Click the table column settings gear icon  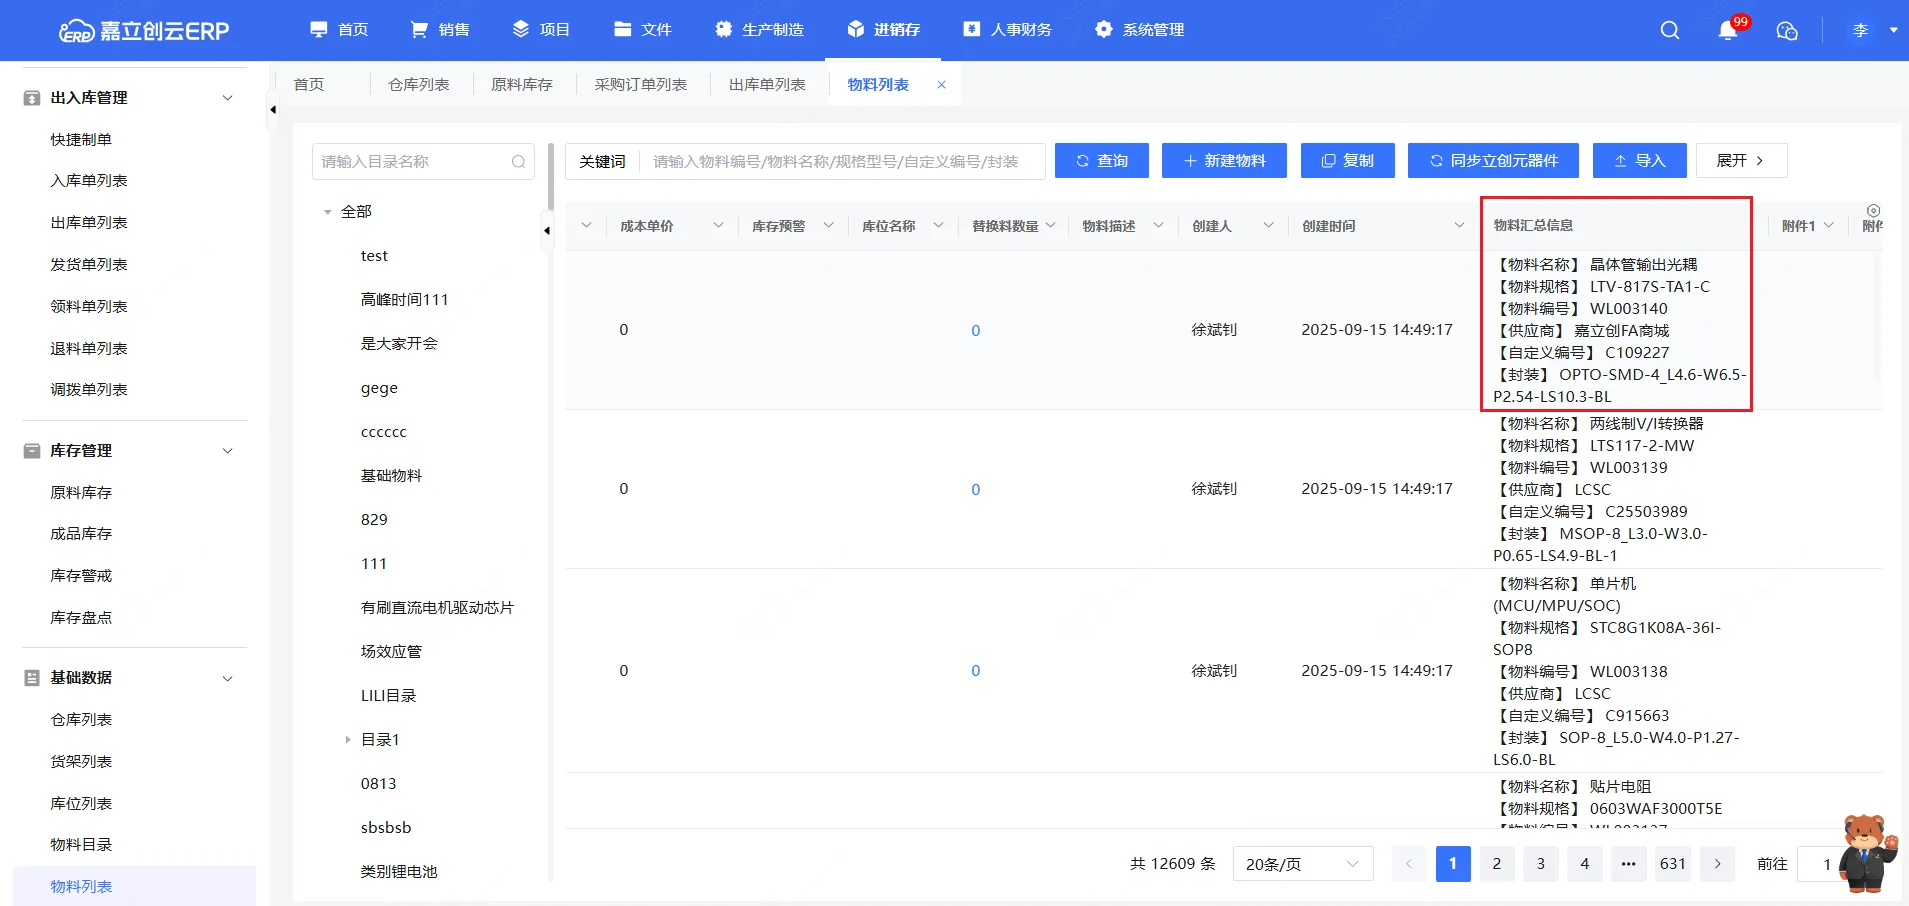(1873, 210)
